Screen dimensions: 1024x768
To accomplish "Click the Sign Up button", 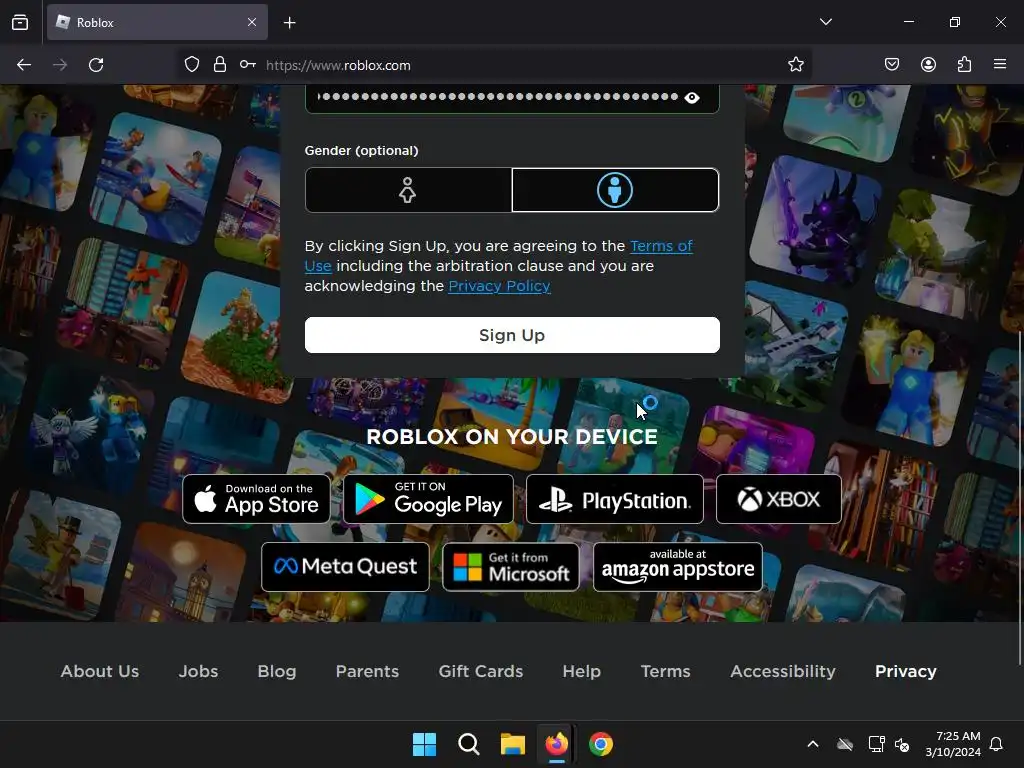I will 512,335.
